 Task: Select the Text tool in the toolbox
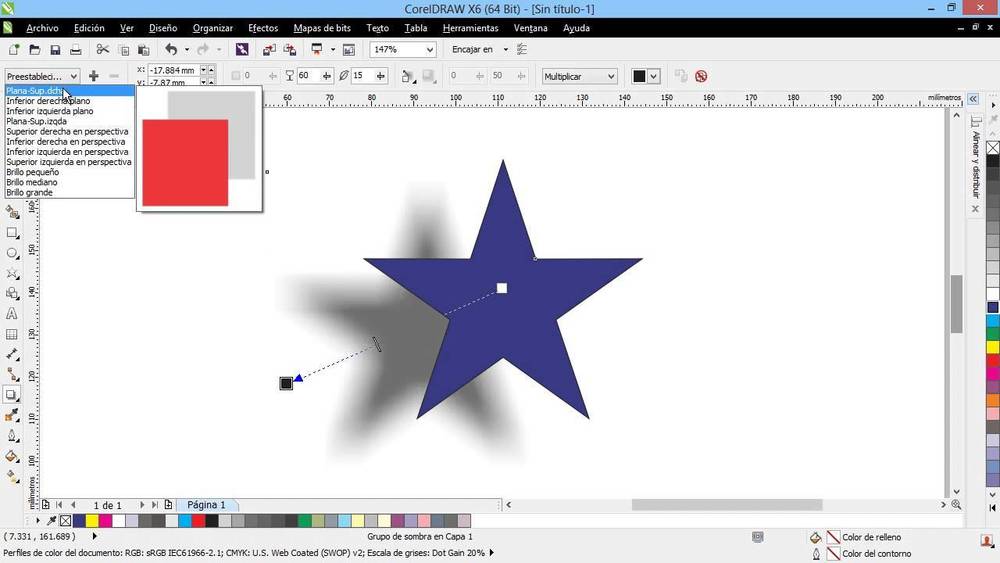(x=12, y=314)
